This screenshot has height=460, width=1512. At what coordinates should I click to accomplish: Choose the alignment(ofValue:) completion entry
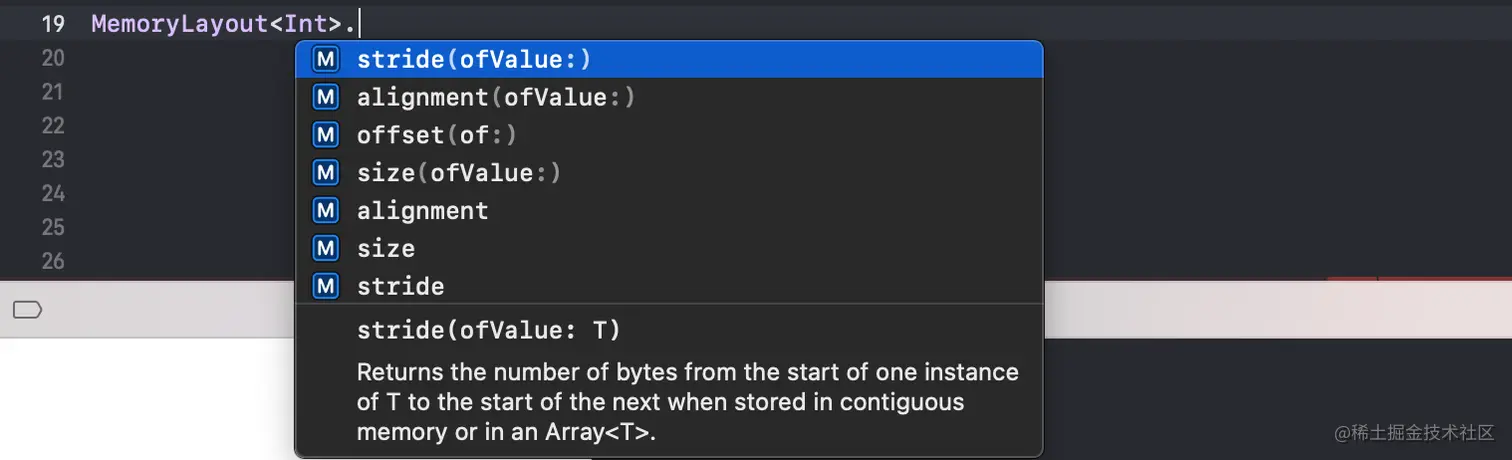click(x=496, y=97)
